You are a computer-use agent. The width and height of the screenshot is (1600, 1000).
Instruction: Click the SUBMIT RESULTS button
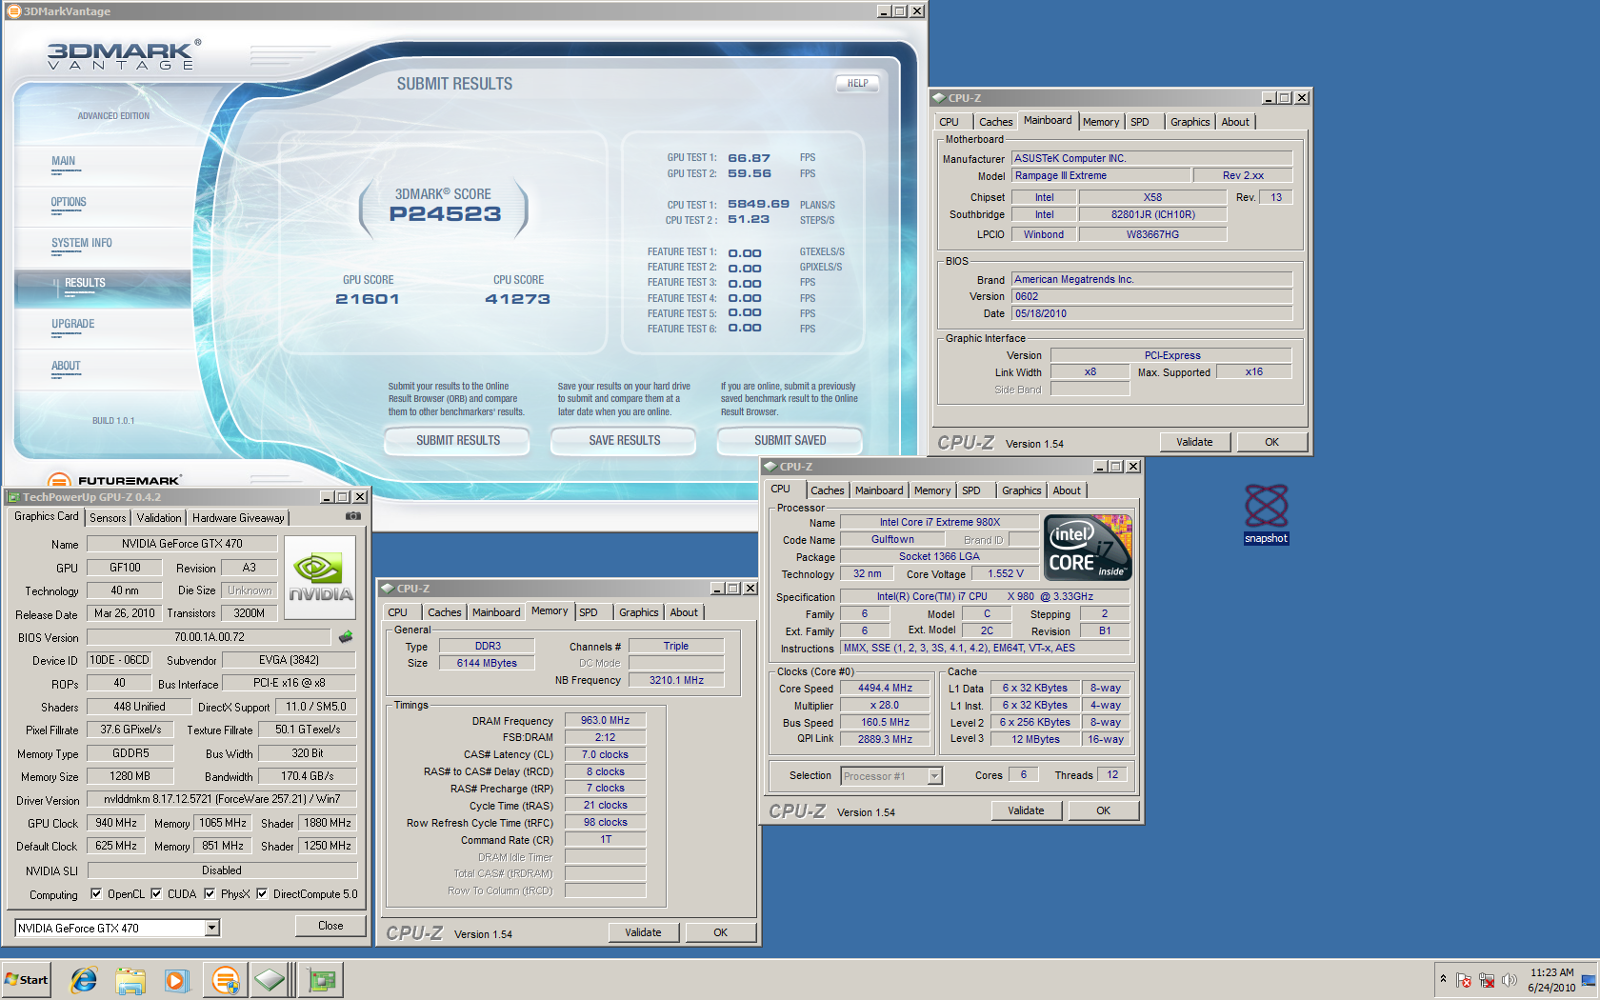(458, 440)
